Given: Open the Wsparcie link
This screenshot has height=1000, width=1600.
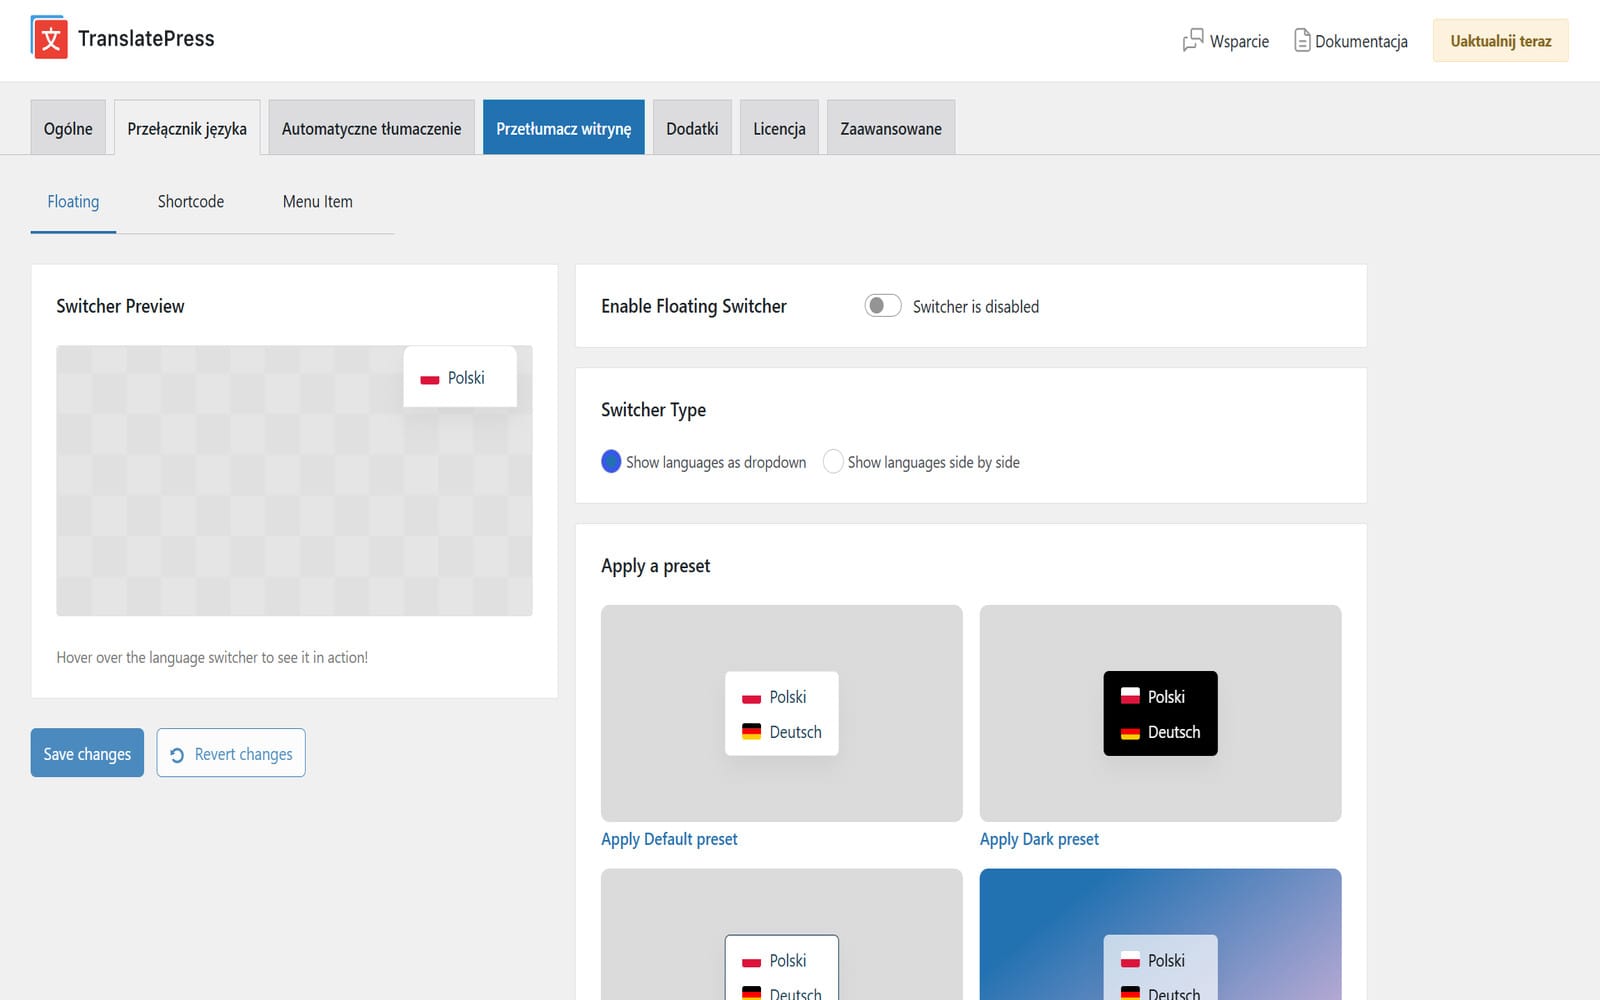Looking at the screenshot, I should click(1226, 41).
